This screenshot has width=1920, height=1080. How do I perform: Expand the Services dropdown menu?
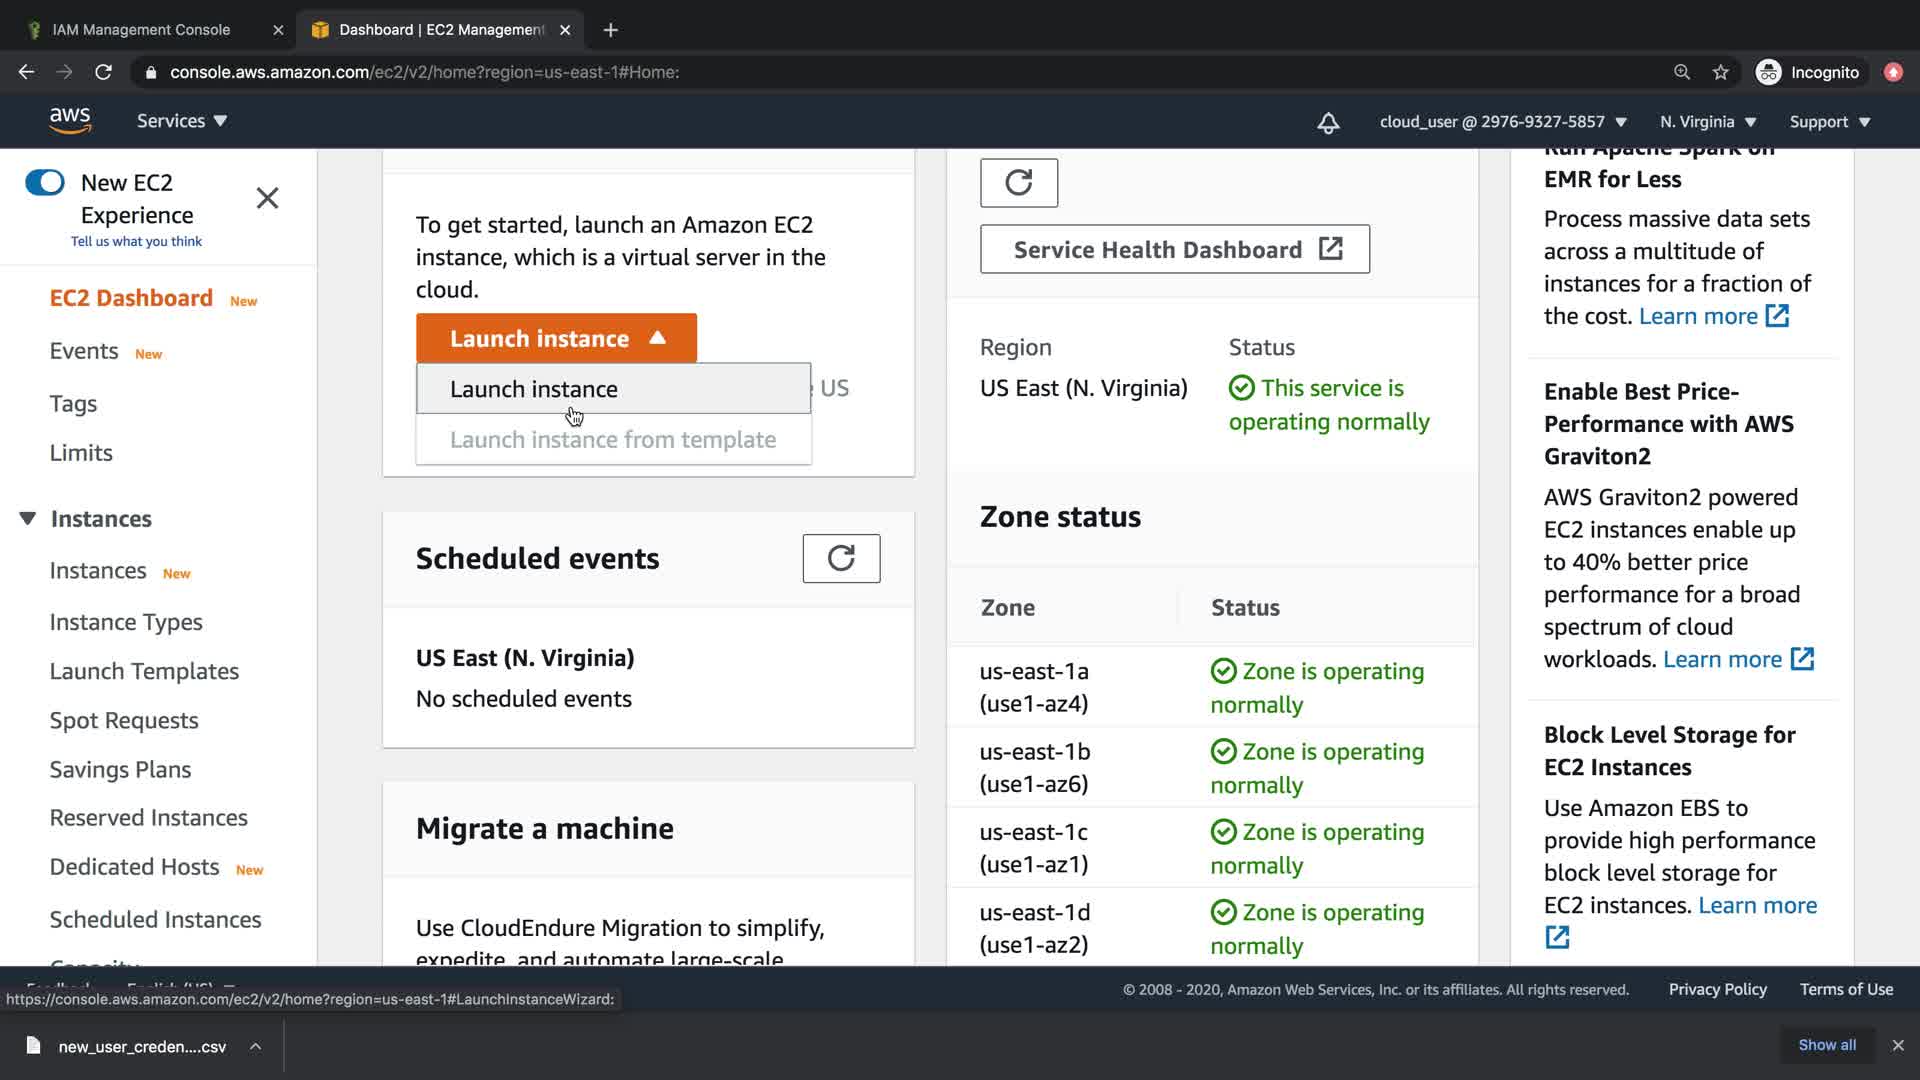[182, 121]
